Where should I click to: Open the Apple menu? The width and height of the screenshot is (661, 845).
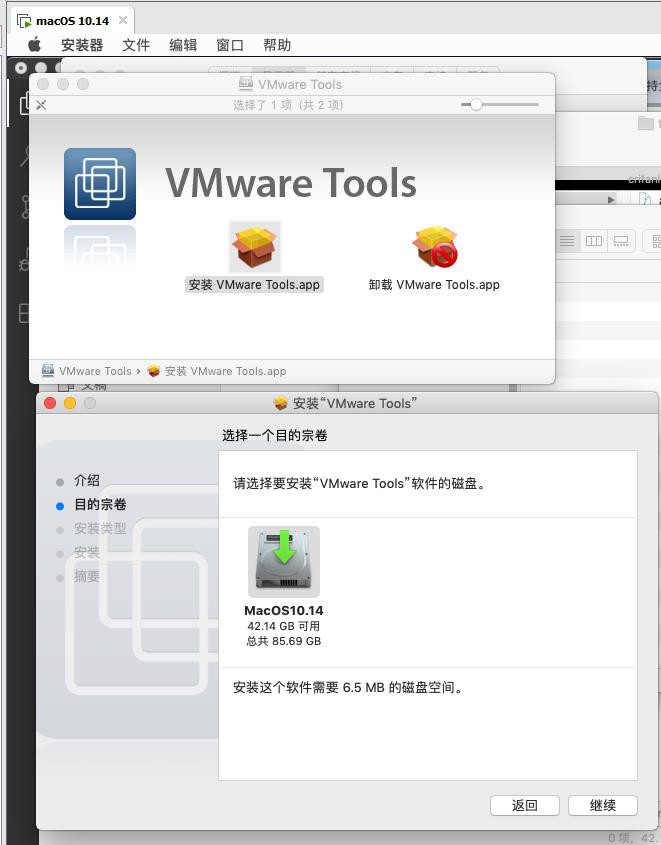coord(34,45)
